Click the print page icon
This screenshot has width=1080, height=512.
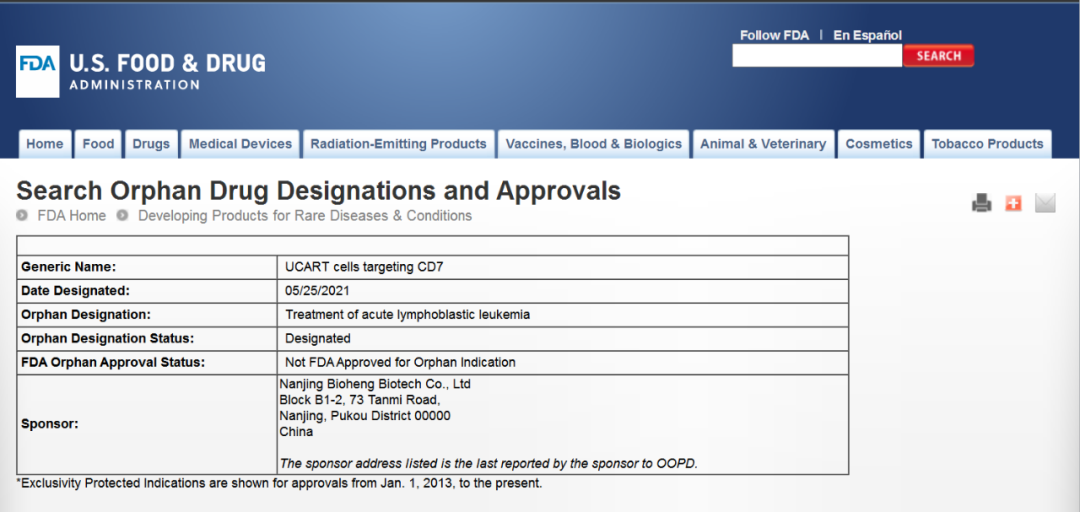pos(982,203)
